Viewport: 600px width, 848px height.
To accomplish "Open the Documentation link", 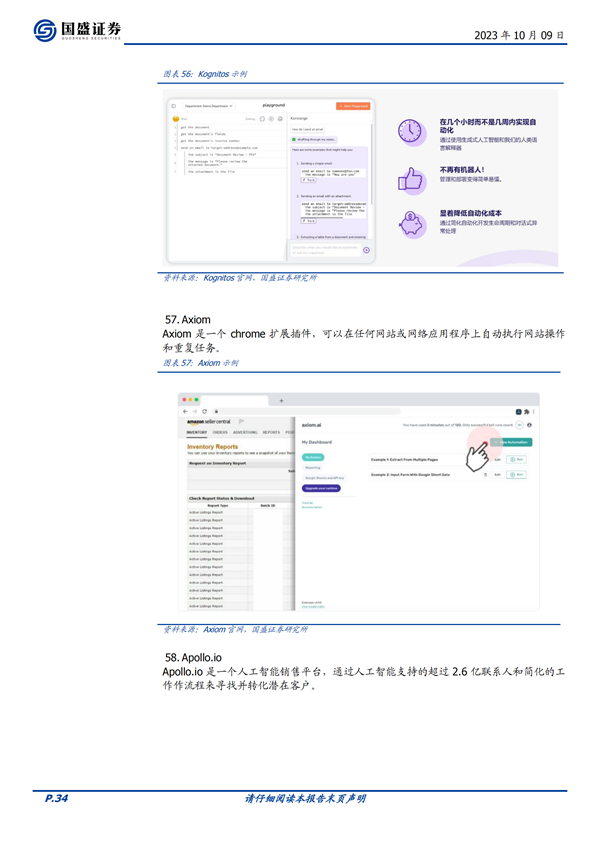I will point(312,507).
